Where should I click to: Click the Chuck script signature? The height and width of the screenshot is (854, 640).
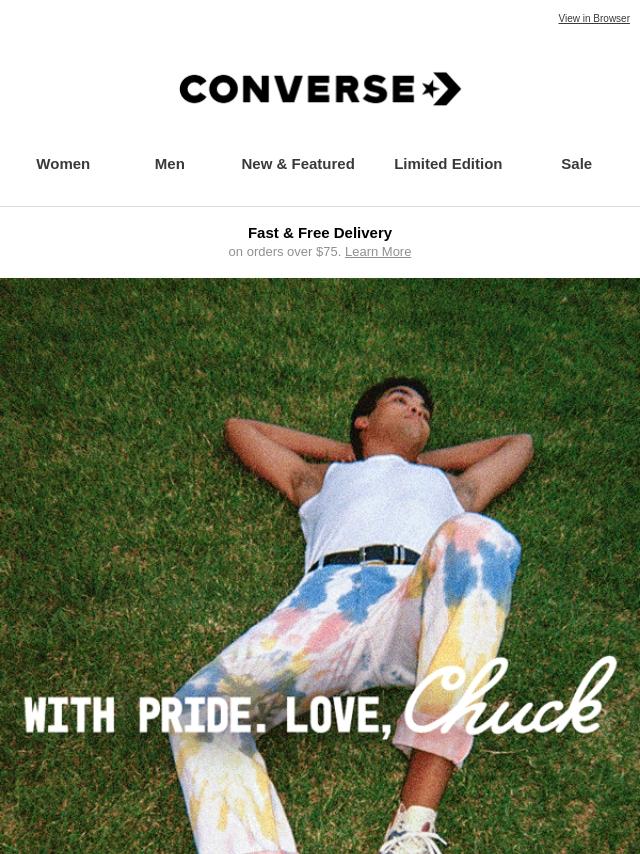click(510, 698)
